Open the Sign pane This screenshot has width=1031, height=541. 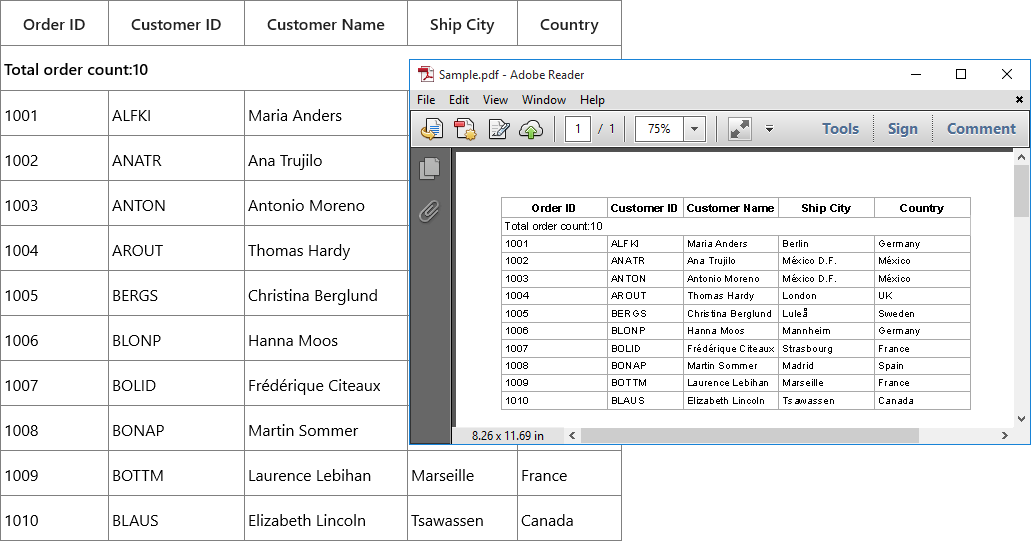903,129
